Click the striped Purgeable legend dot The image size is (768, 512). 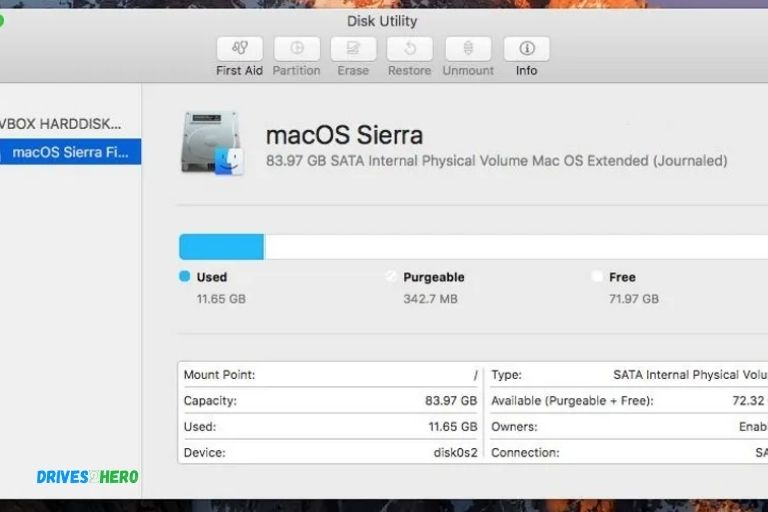tap(390, 276)
